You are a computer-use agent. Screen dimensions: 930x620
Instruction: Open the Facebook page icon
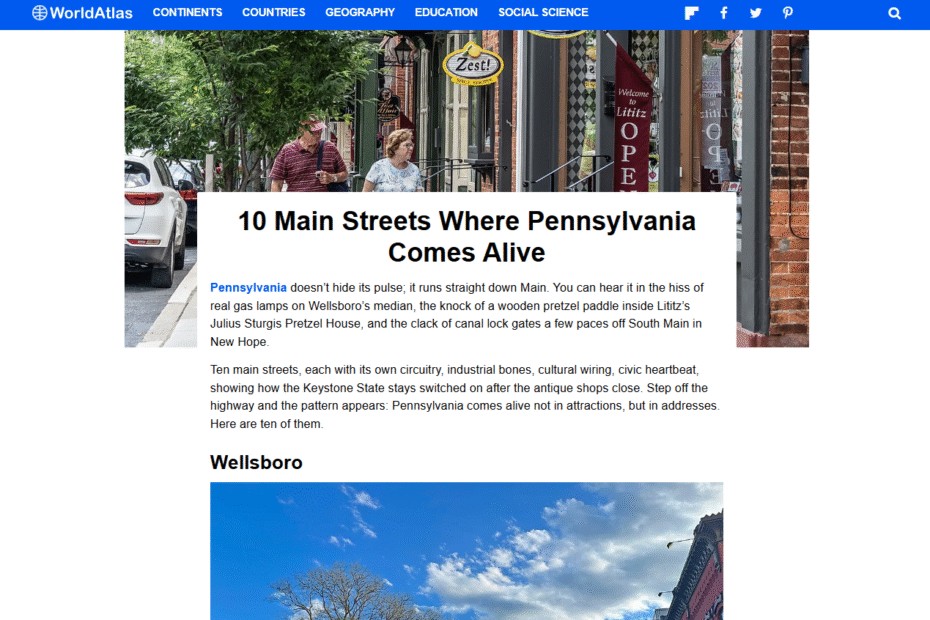(x=724, y=13)
